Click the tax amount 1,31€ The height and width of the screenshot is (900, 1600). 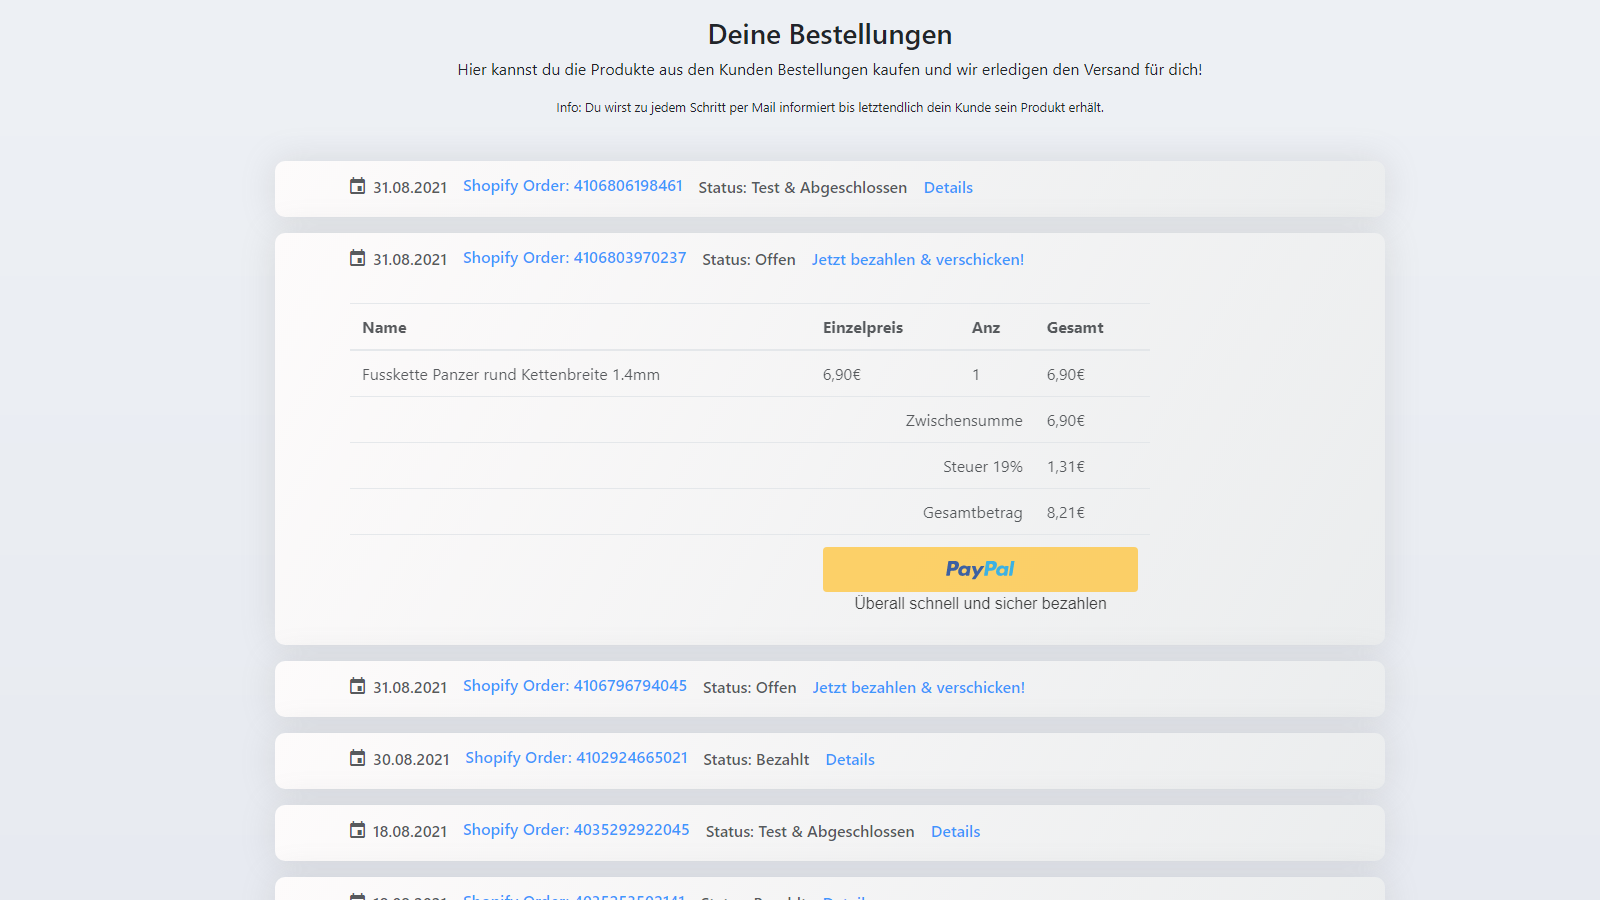point(1066,467)
